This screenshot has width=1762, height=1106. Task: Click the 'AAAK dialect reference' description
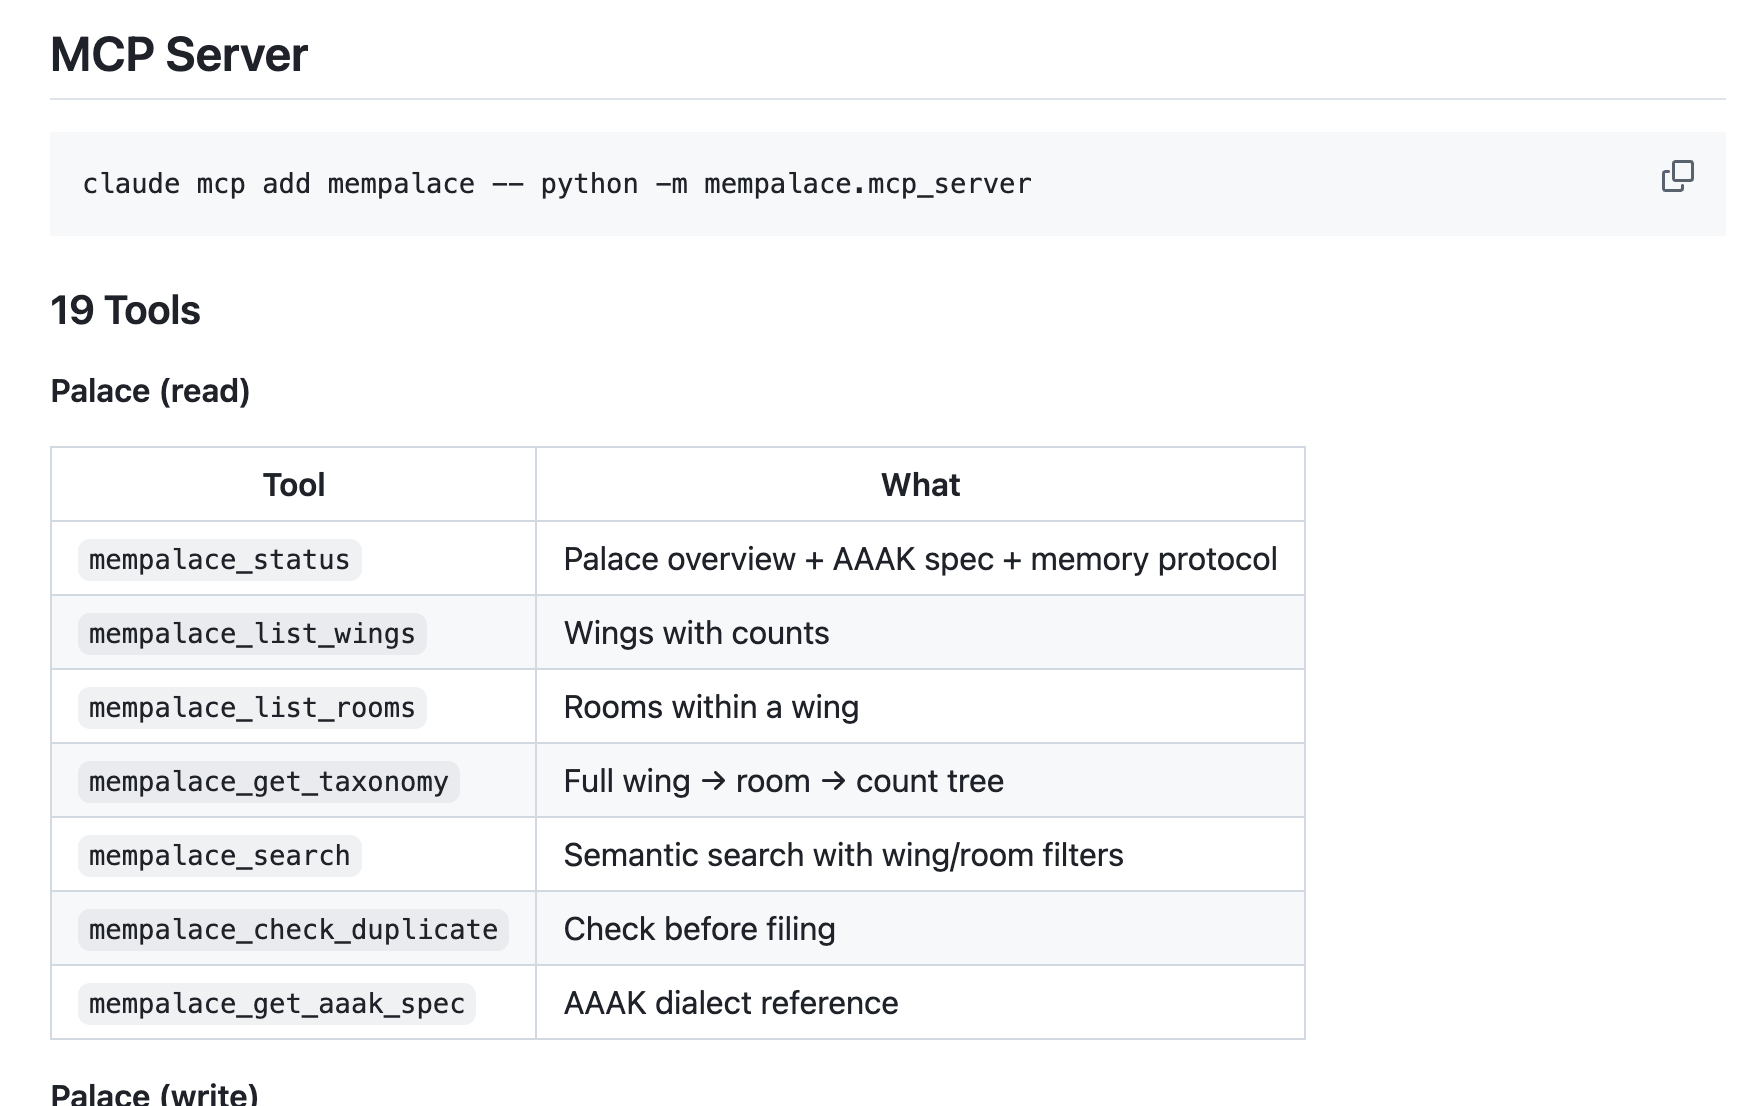[x=731, y=1003]
